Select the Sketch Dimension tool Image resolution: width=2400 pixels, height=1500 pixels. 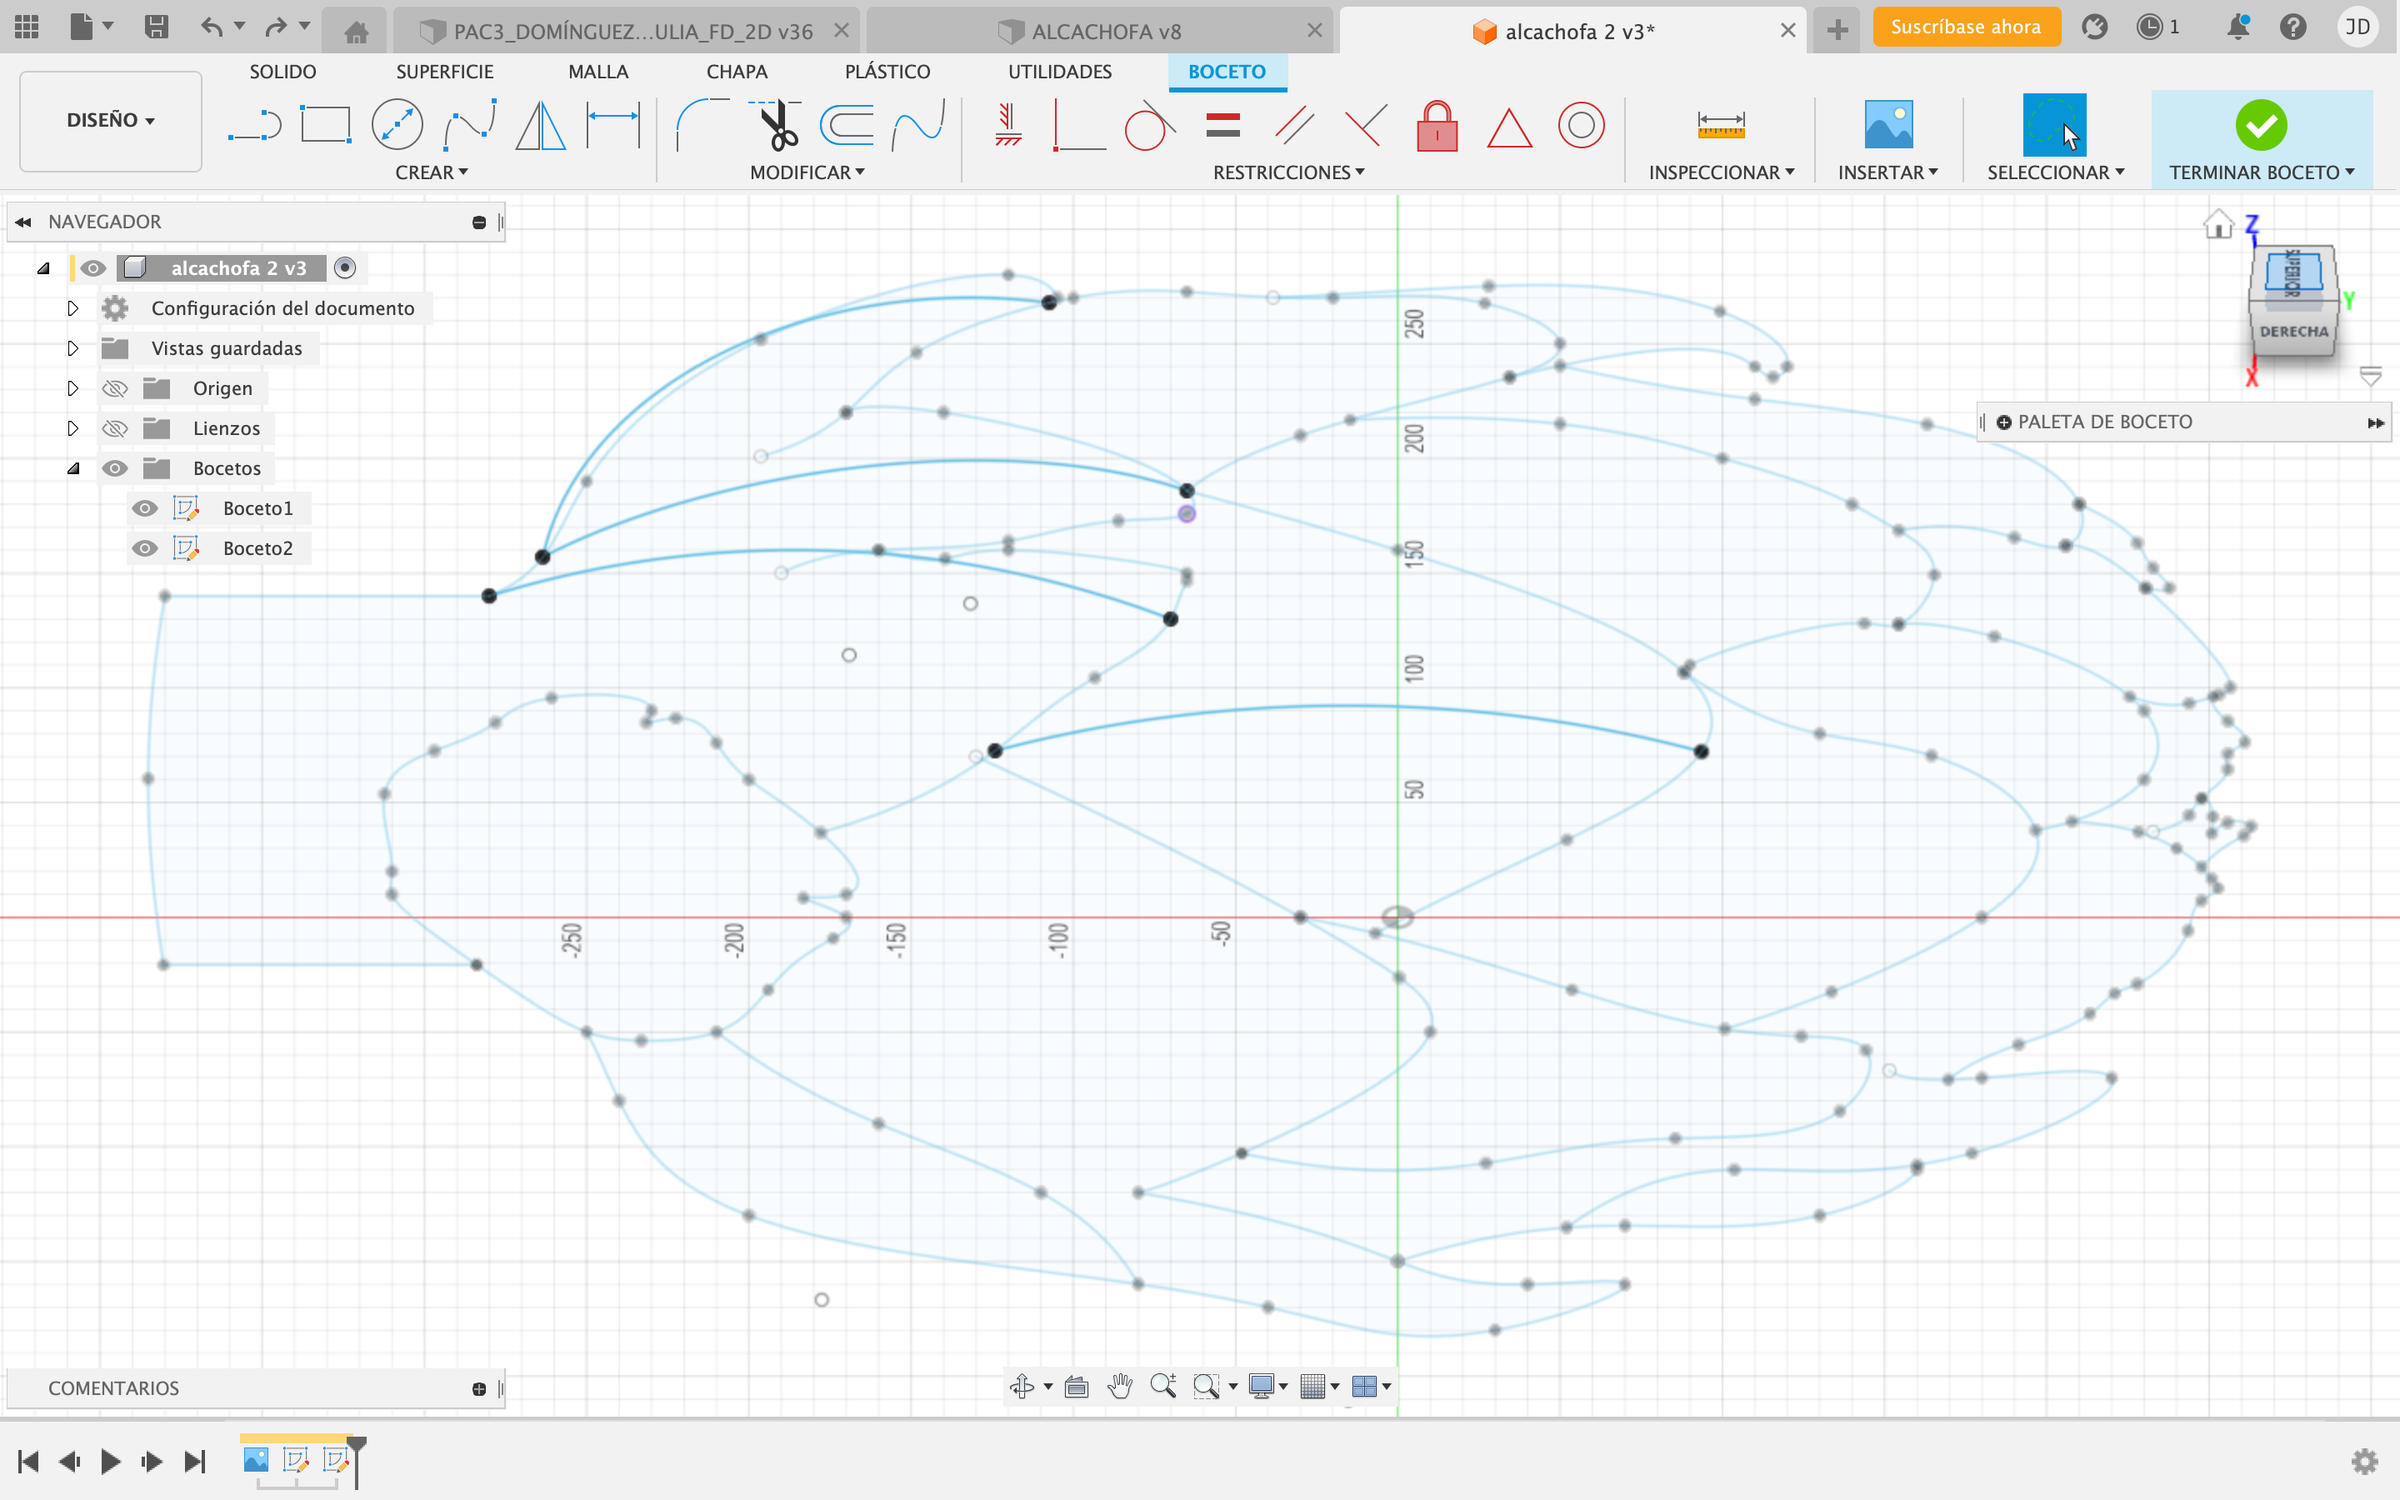pos(613,126)
